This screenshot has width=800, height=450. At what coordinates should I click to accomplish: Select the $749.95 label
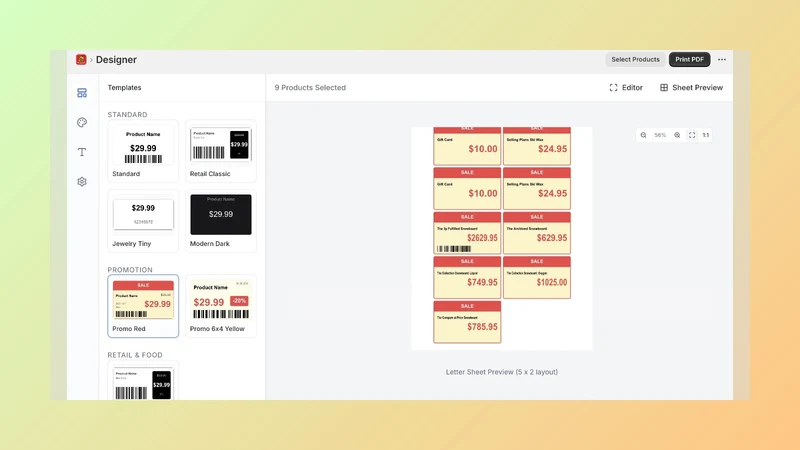467,278
